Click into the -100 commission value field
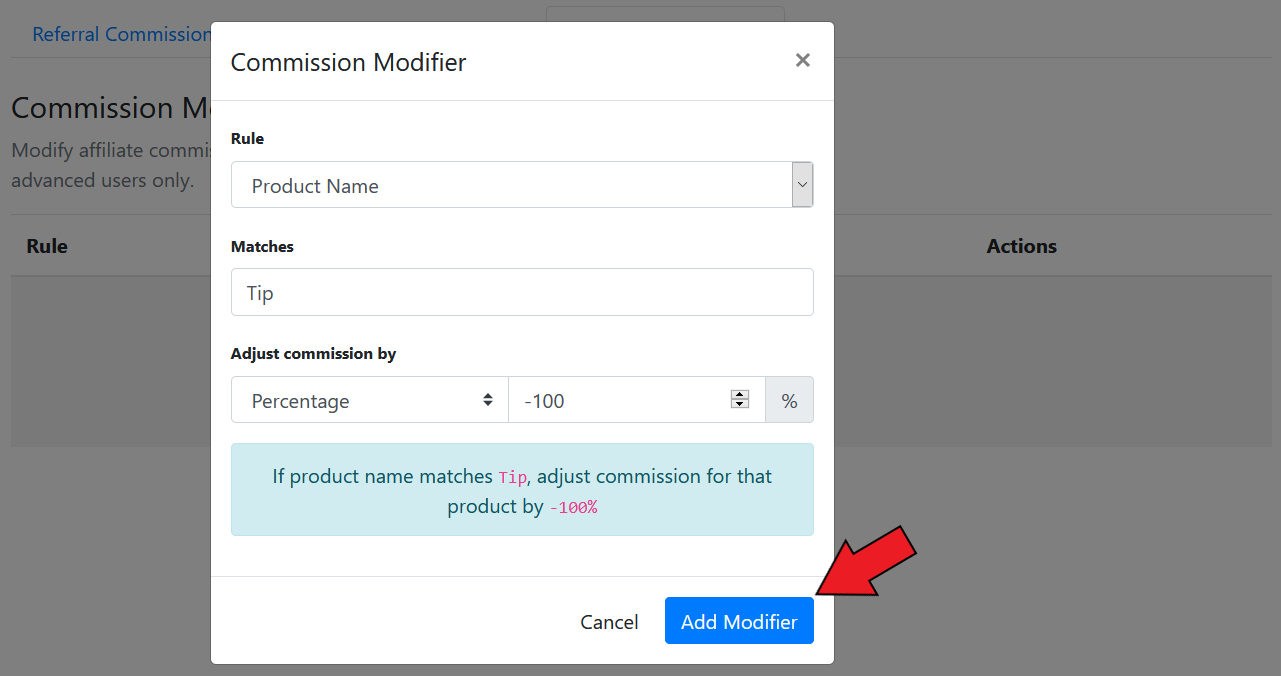Screen dimensions: 1281x676 click(x=637, y=400)
